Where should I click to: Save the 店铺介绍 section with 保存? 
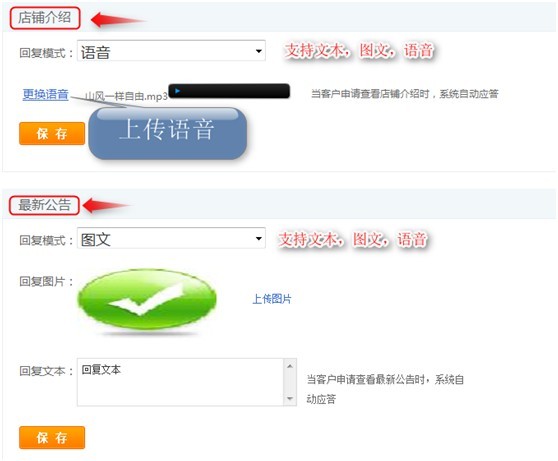[x=52, y=134]
